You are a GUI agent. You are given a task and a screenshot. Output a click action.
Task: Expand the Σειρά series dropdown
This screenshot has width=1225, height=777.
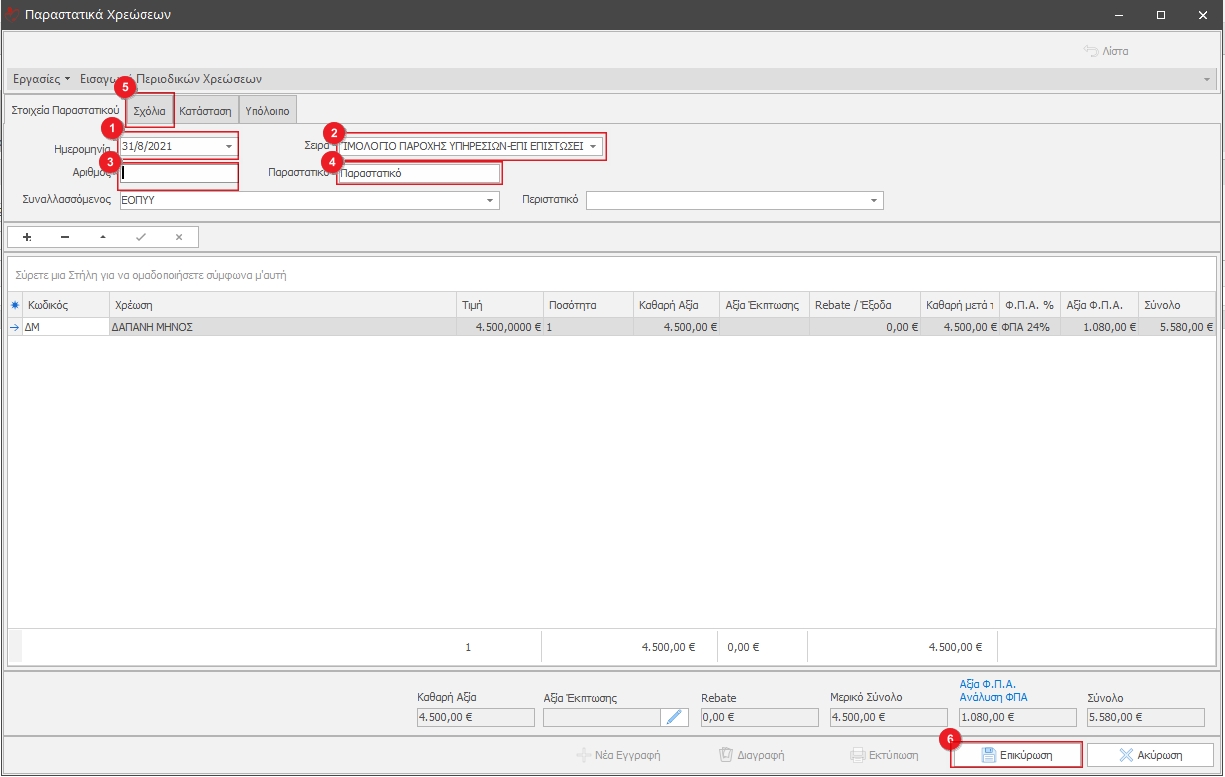click(593, 147)
